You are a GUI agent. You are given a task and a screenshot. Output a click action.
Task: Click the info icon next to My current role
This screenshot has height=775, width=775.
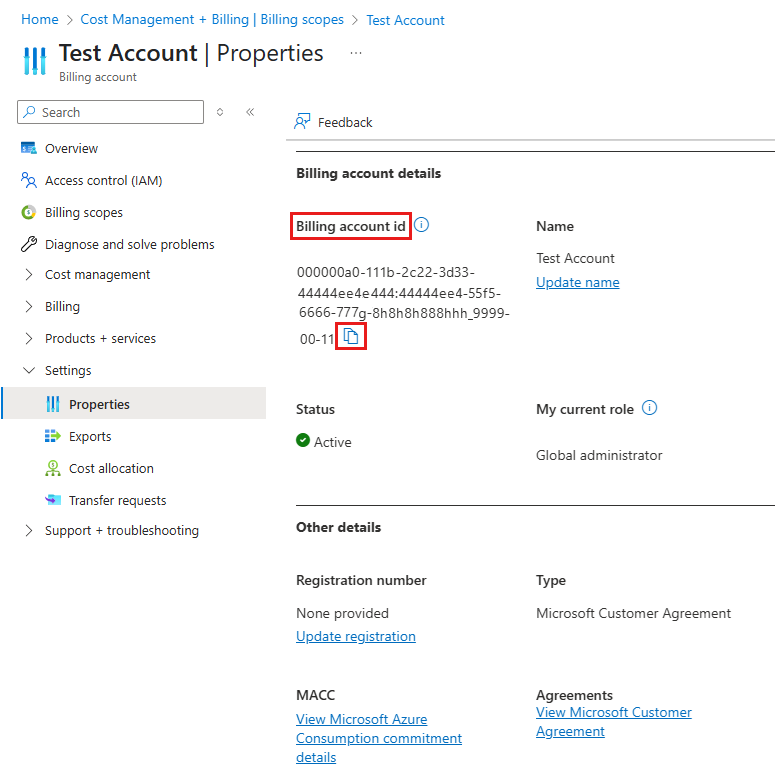(x=650, y=408)
